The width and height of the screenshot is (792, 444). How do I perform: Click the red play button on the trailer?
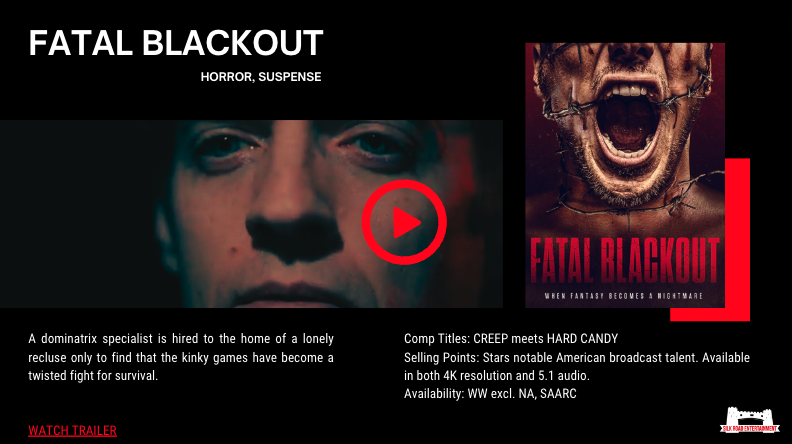tap(404, 222)
